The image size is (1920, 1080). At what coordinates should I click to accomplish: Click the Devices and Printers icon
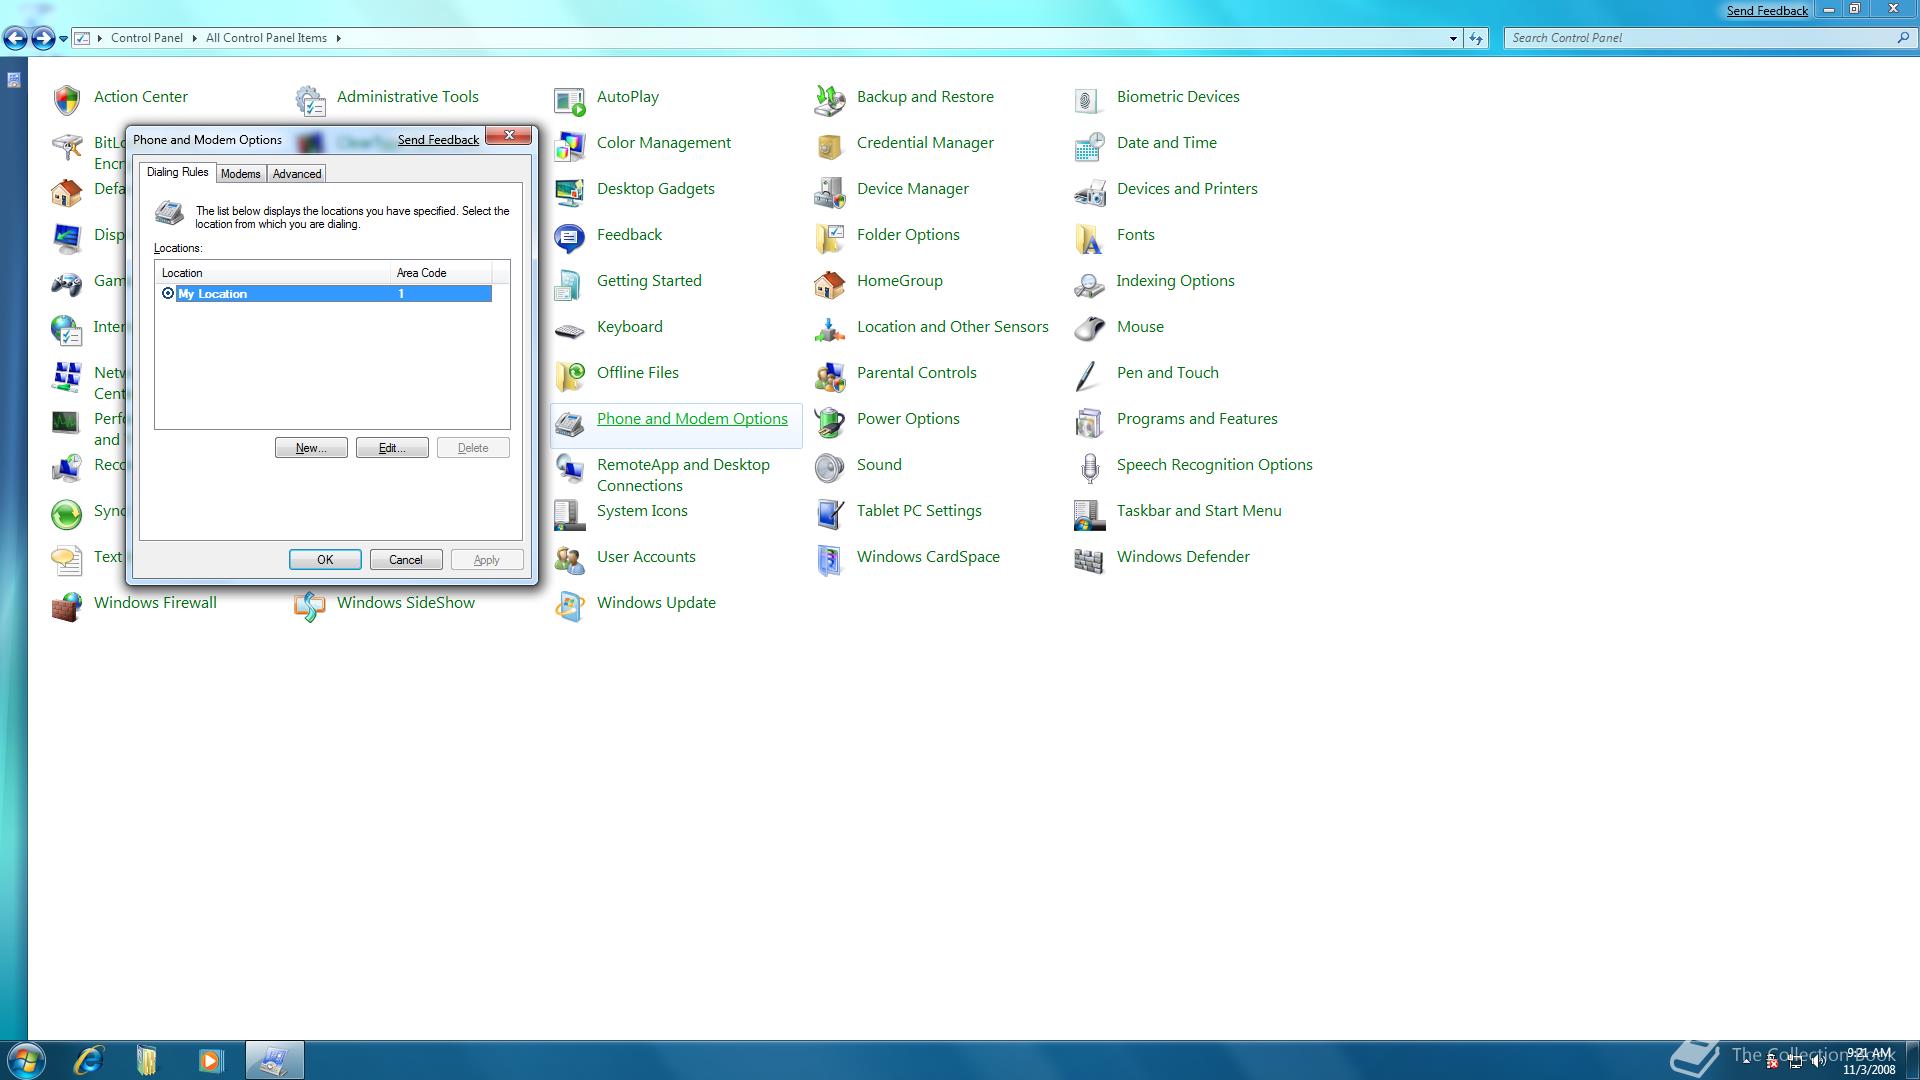click(1089, 191)
